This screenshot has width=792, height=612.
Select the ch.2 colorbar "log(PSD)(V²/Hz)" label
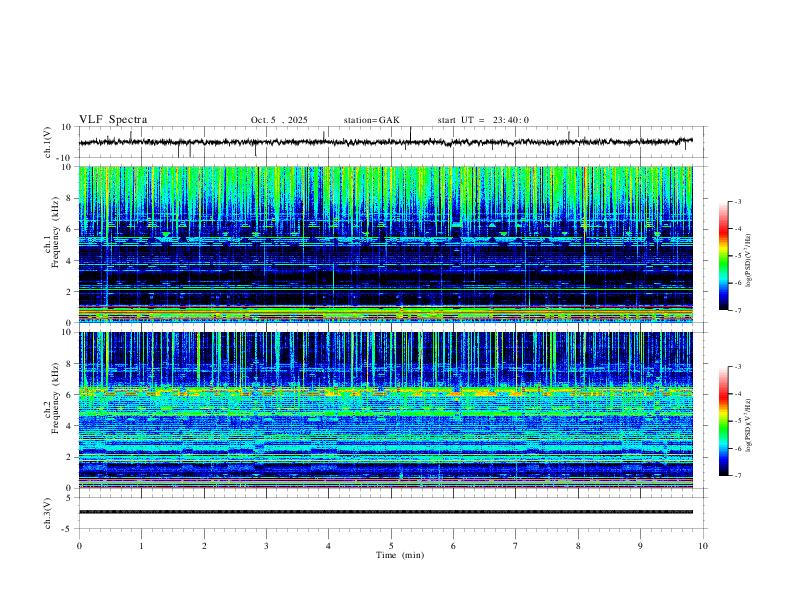point(749,425)
